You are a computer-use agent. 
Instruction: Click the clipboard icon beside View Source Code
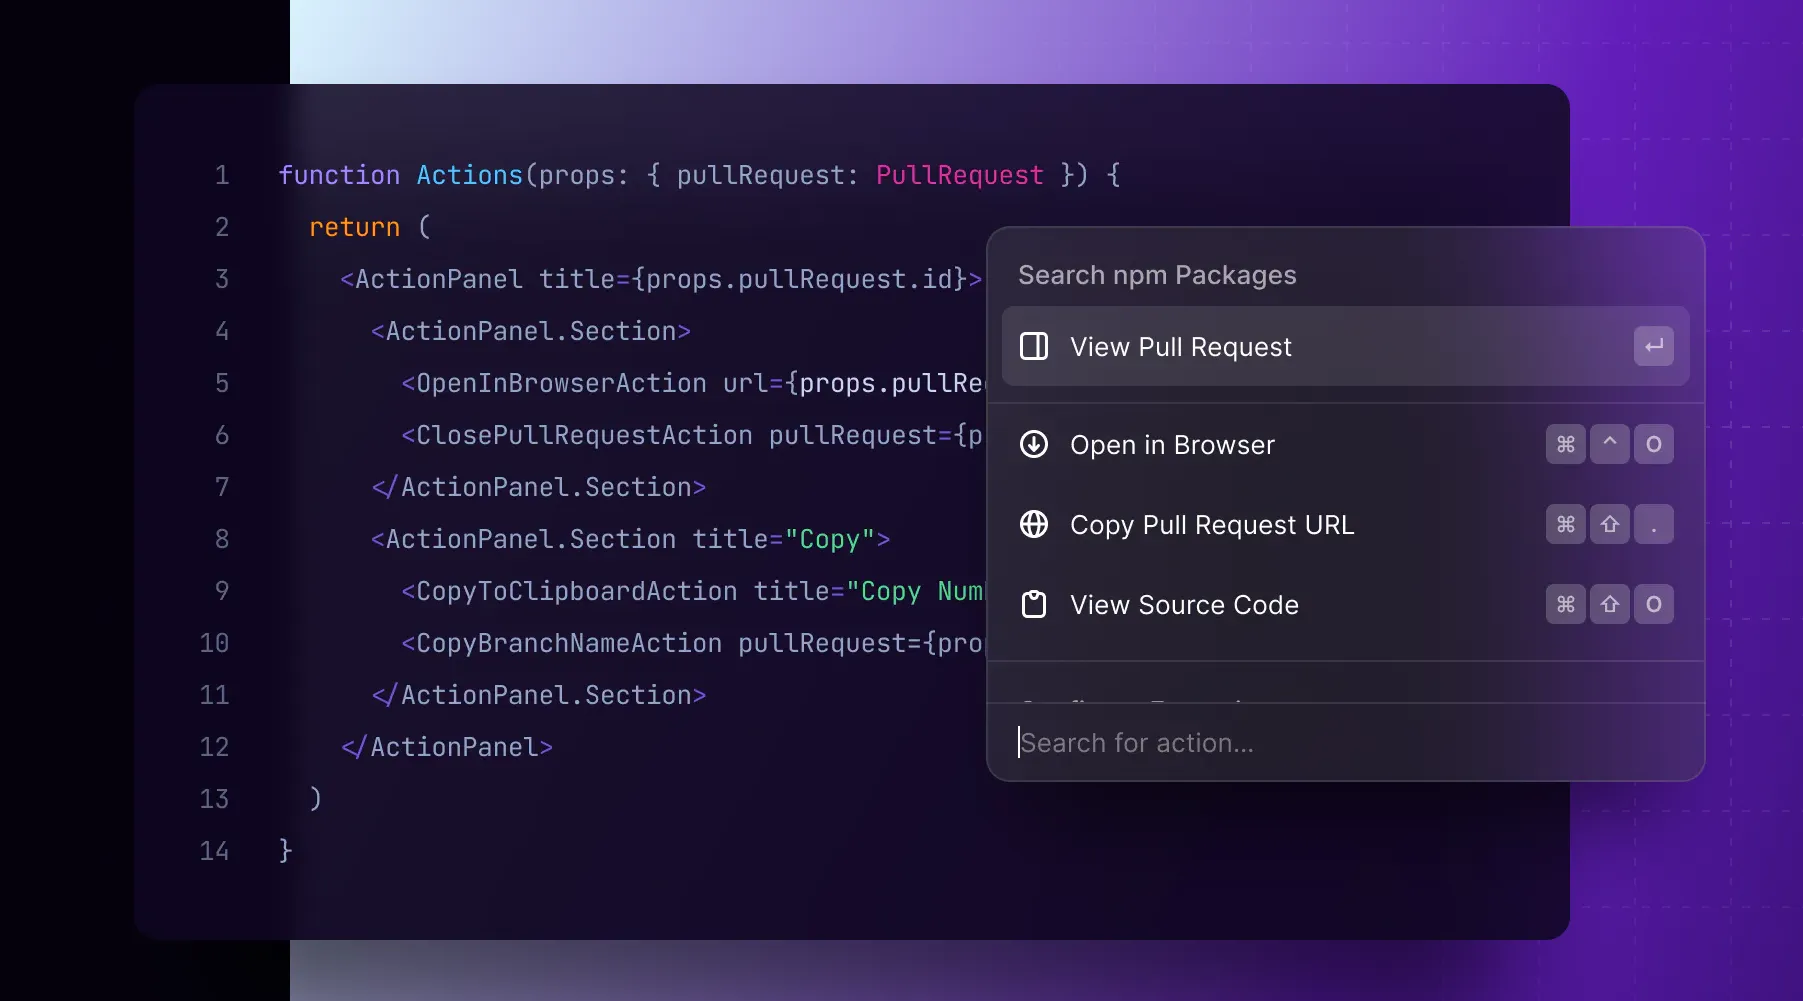(x=1033, y=604)
